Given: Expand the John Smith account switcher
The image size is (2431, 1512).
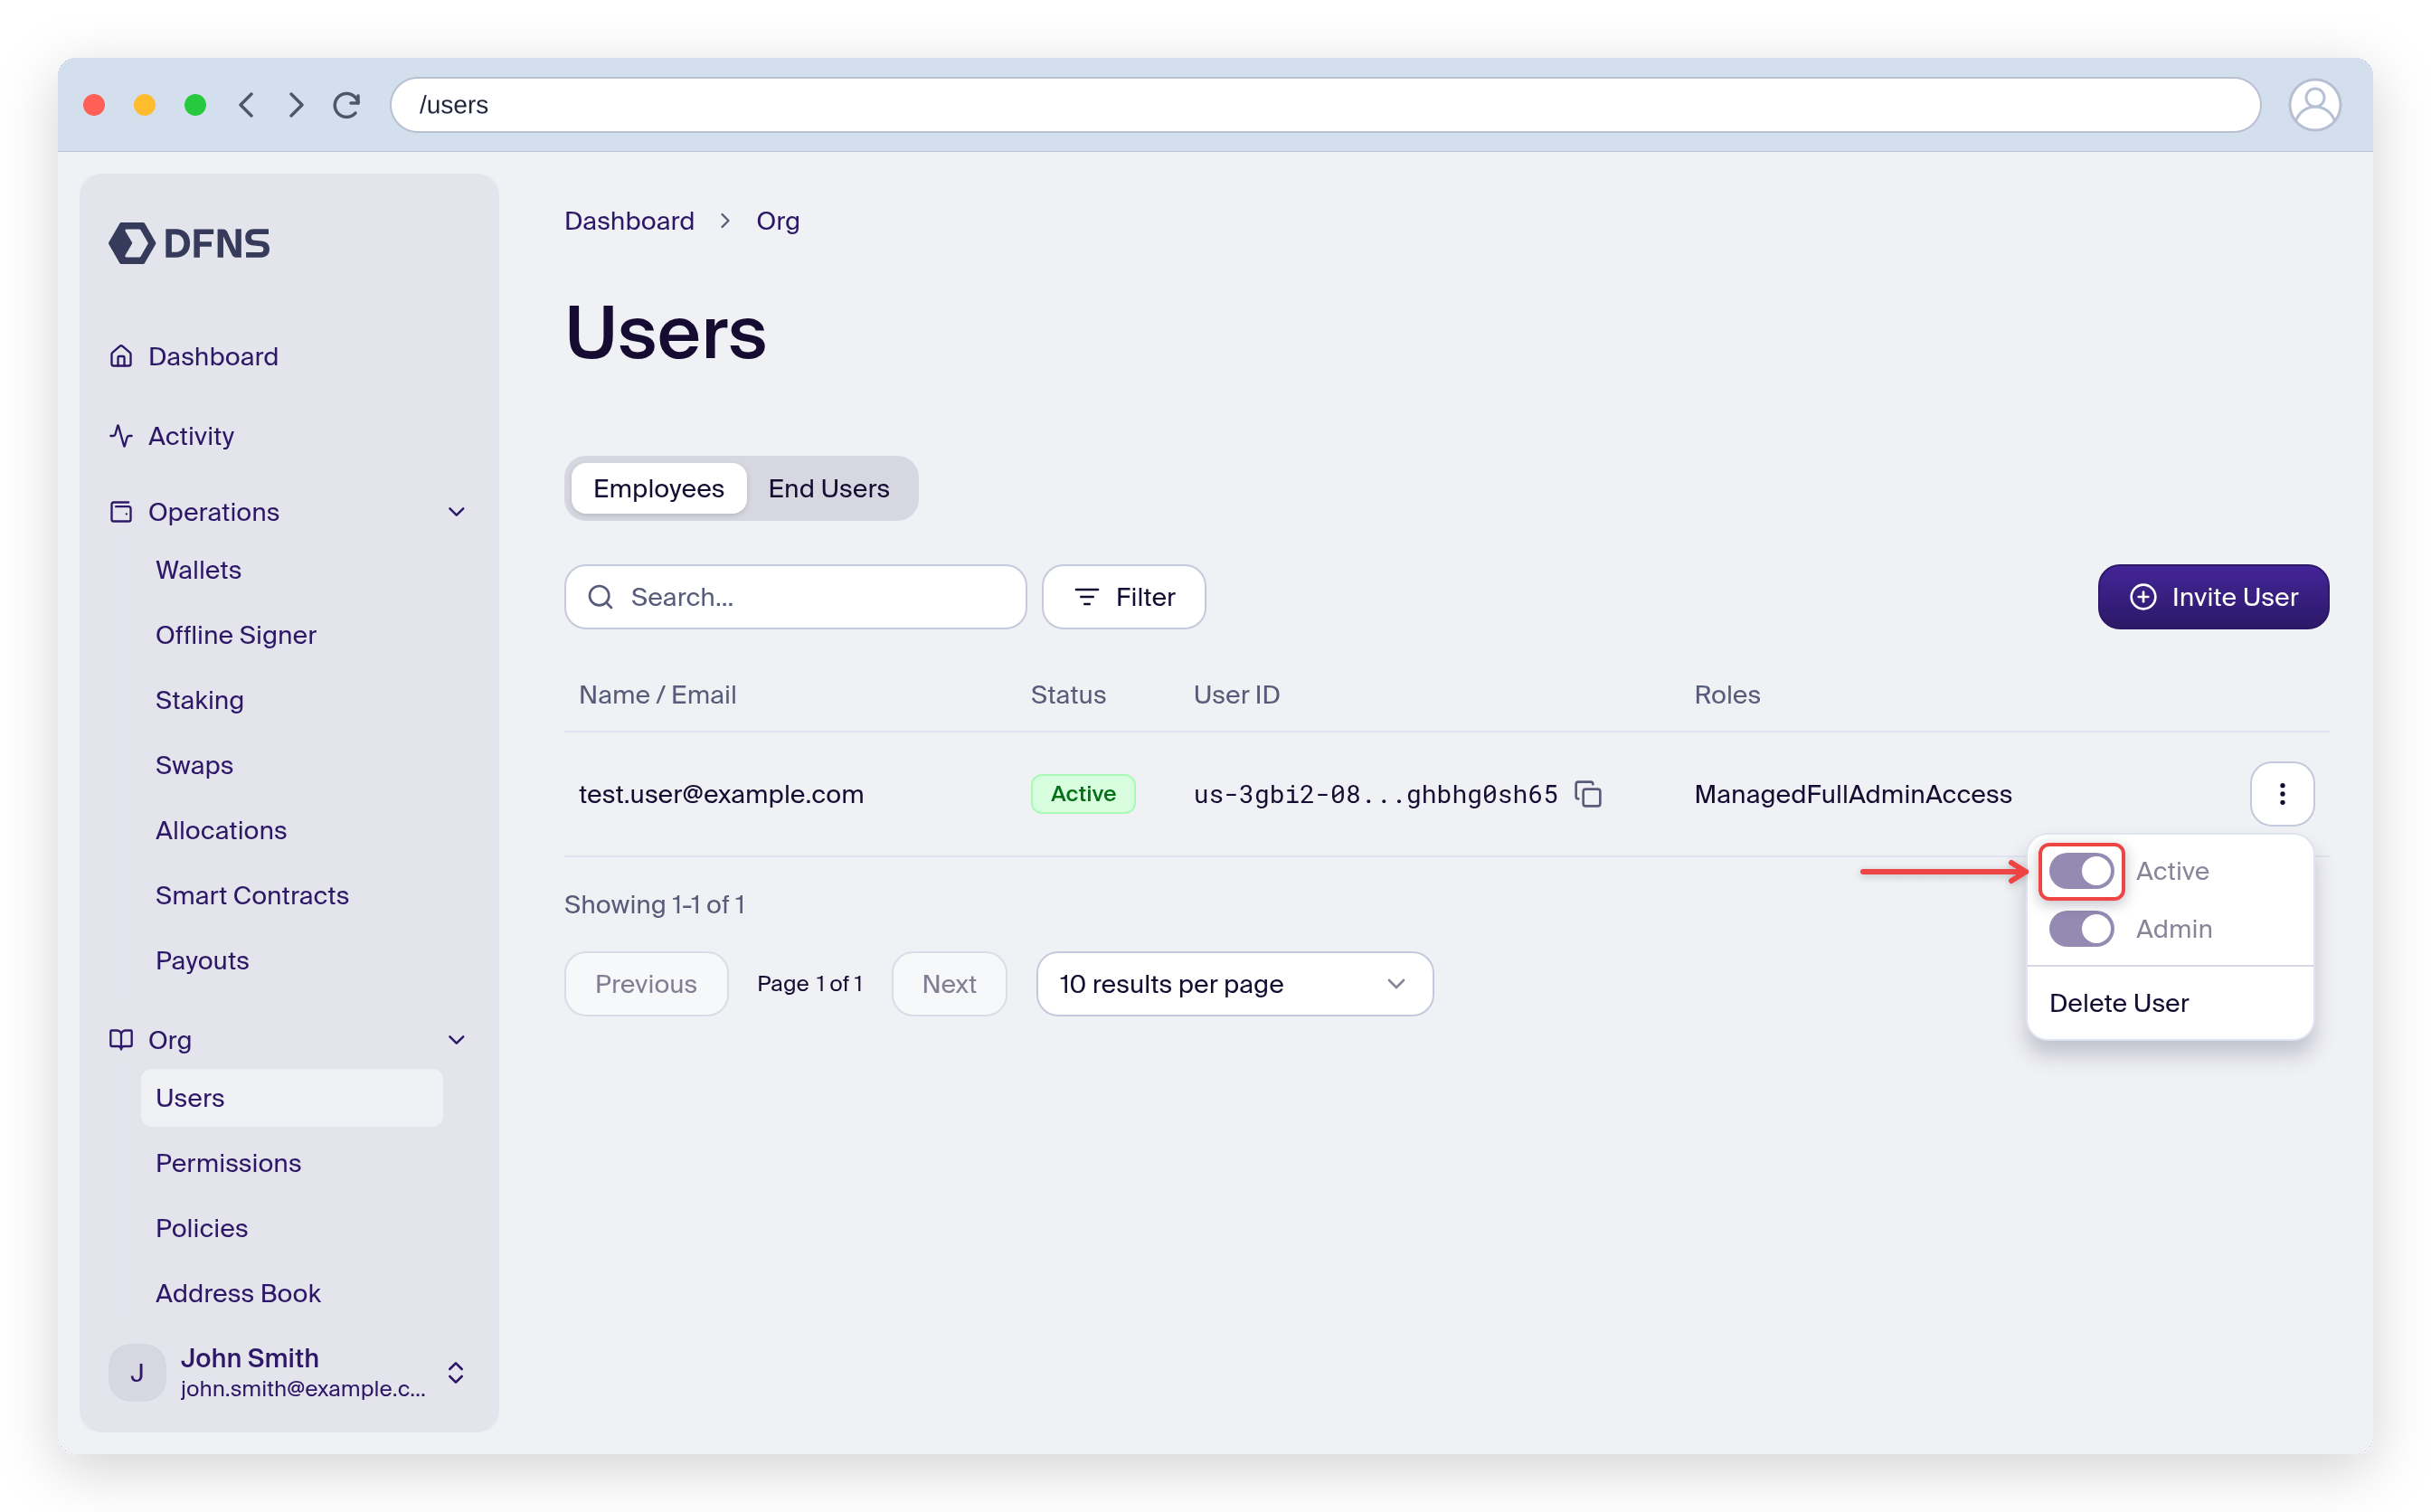Looking at the screenshot, I should click(456, 1373).
